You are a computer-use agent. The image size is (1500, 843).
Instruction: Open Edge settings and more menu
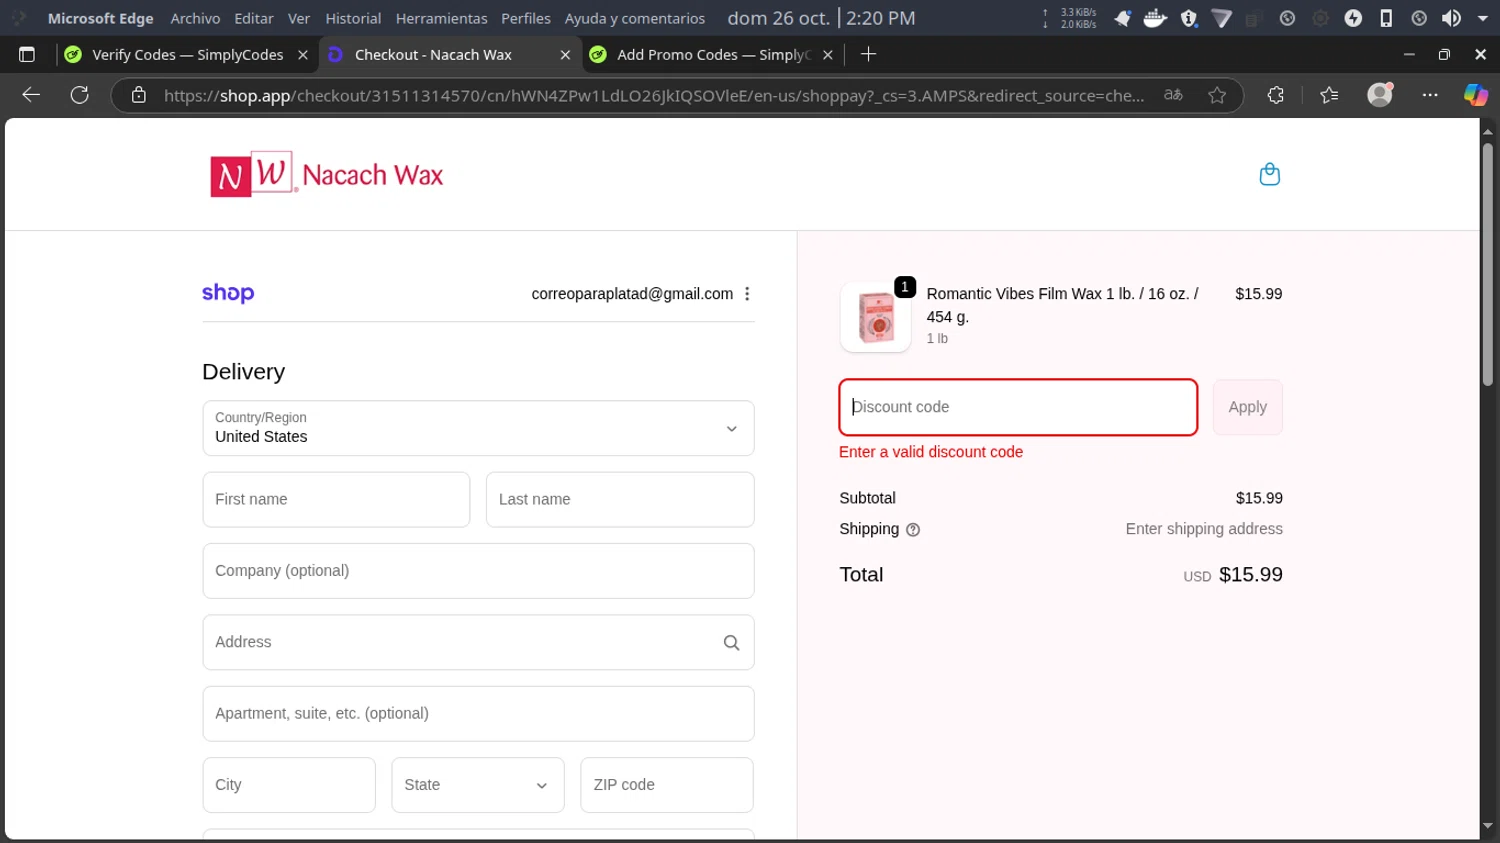(x=1430, y=95)
